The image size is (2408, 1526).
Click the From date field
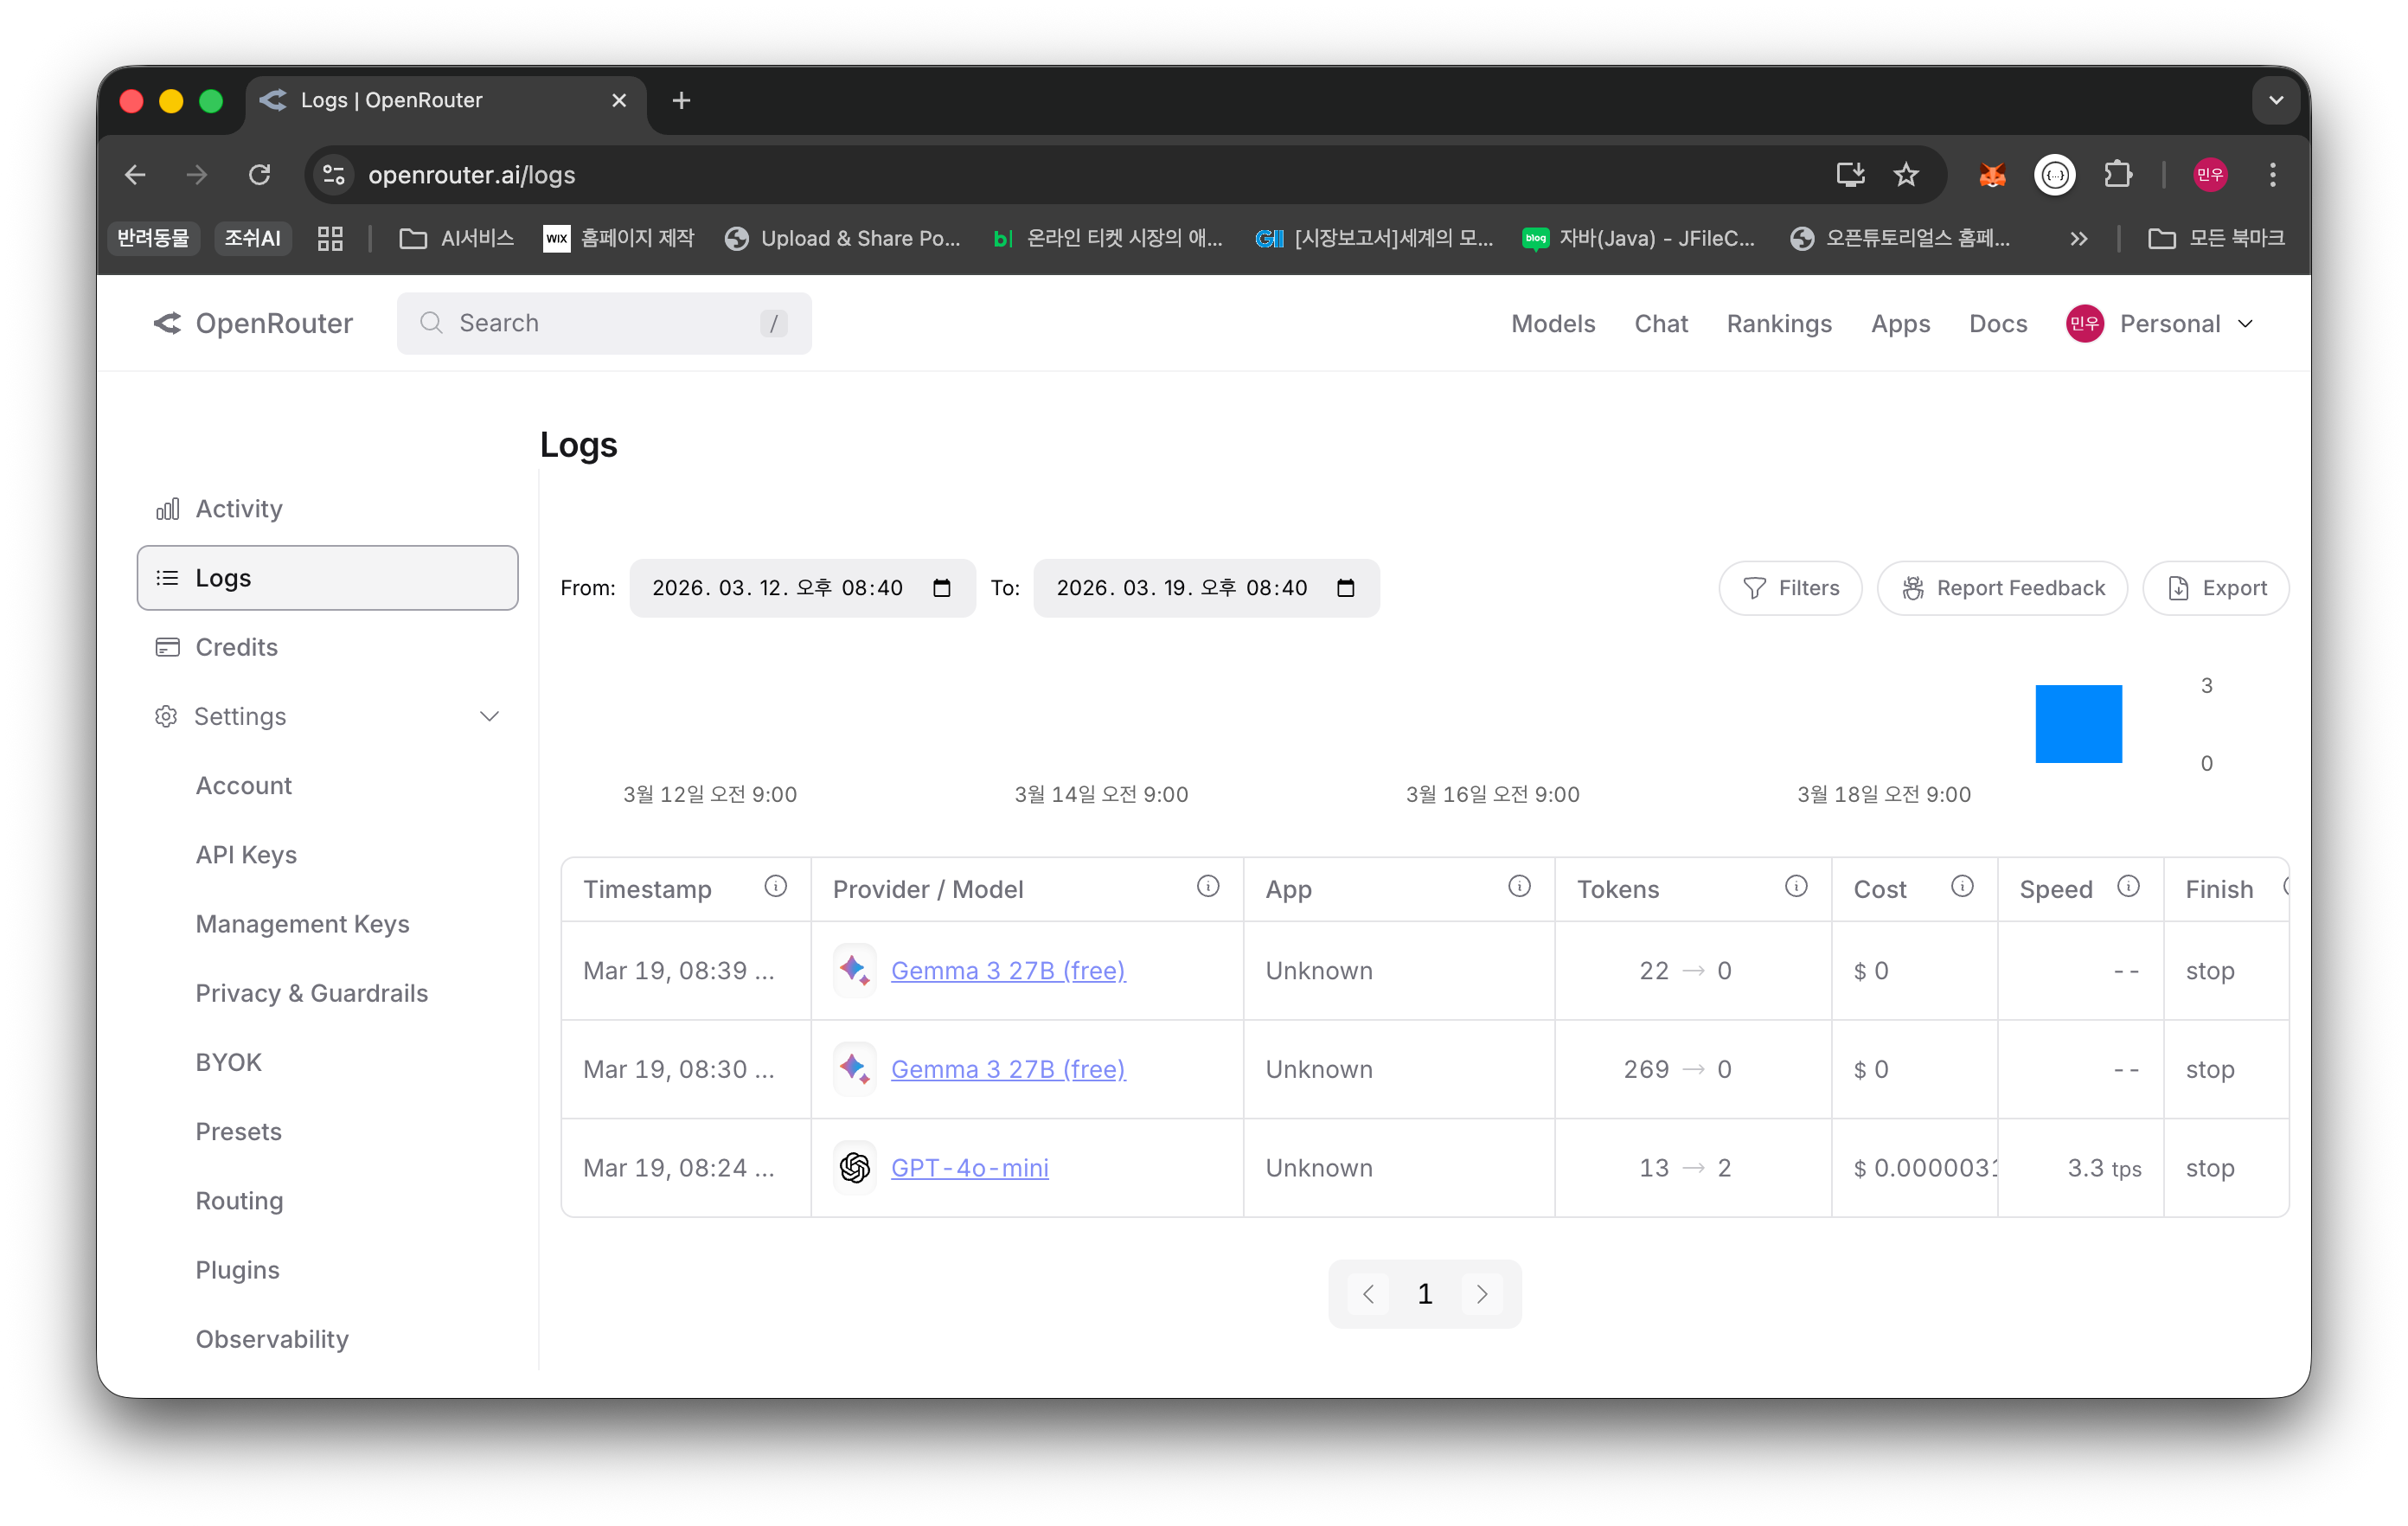tap(802, 588)
